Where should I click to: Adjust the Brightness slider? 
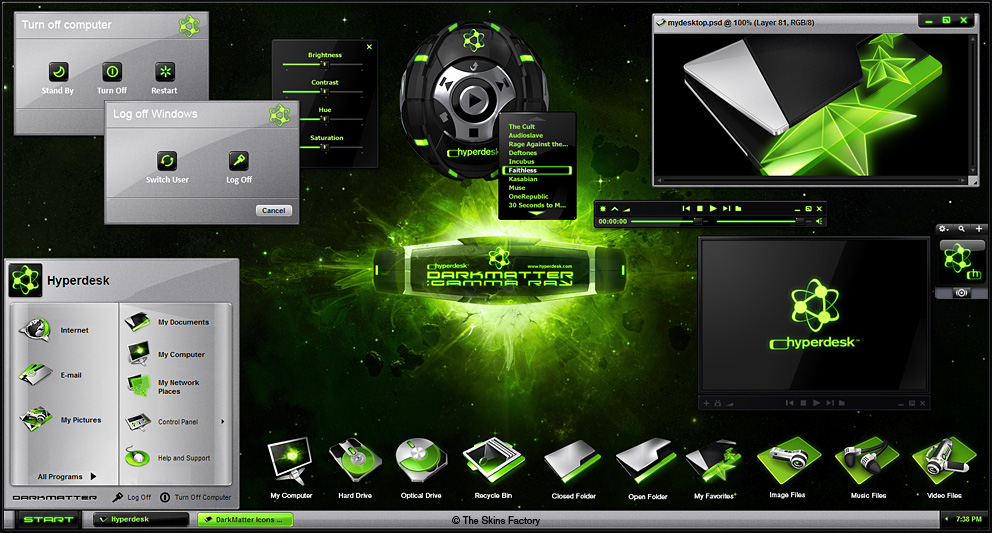323,64
